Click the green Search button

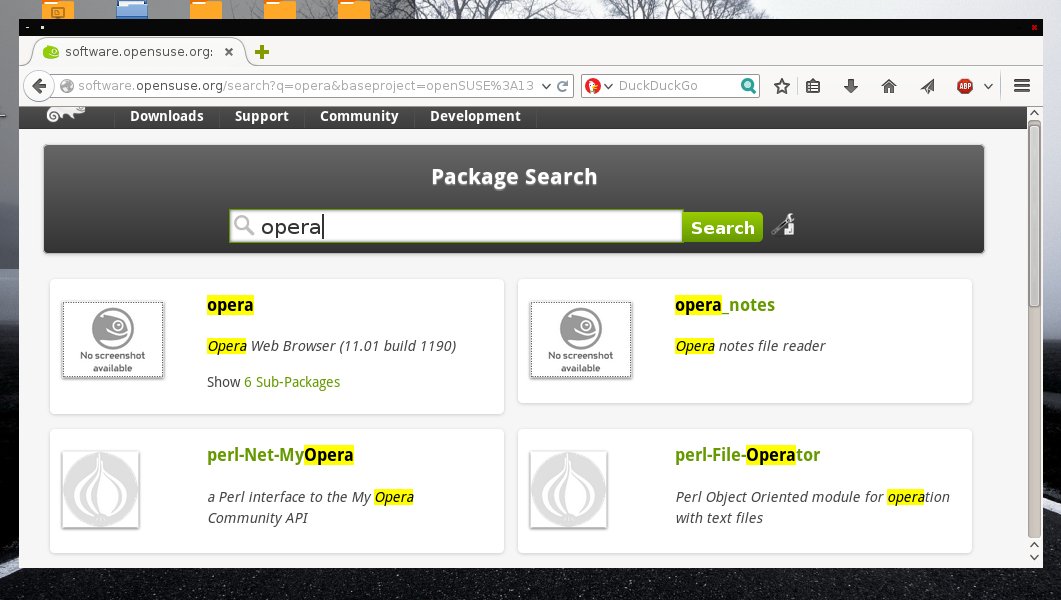(x=722, y=227)
